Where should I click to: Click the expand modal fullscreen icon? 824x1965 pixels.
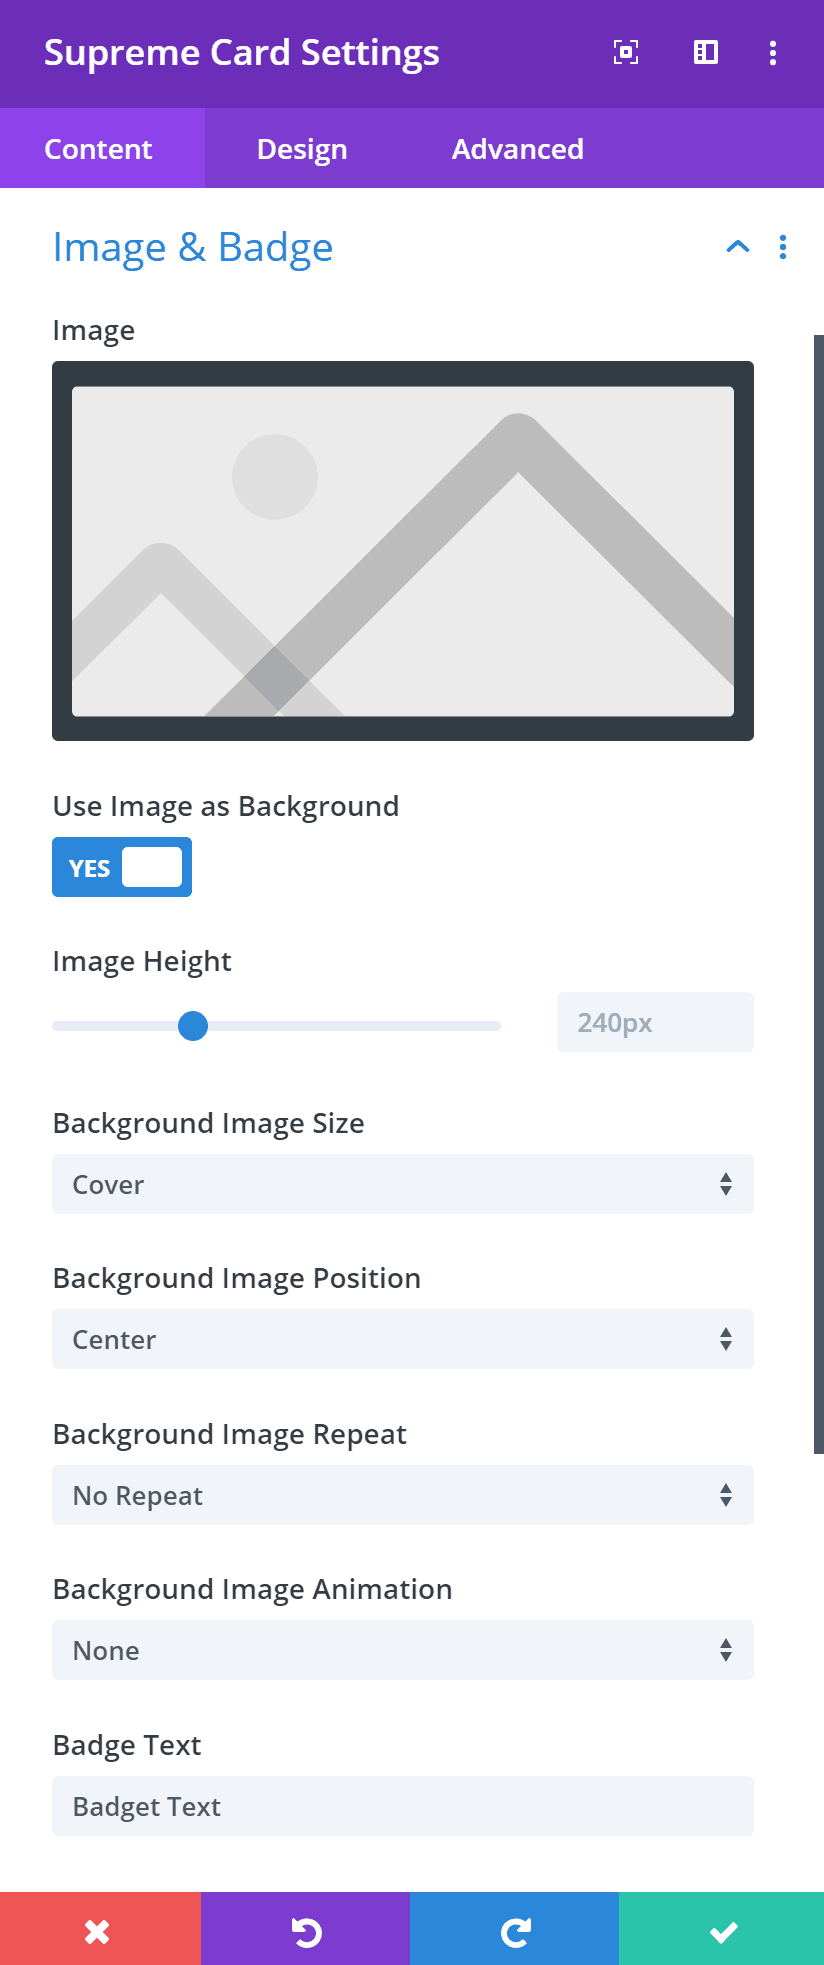pos(626,52)
